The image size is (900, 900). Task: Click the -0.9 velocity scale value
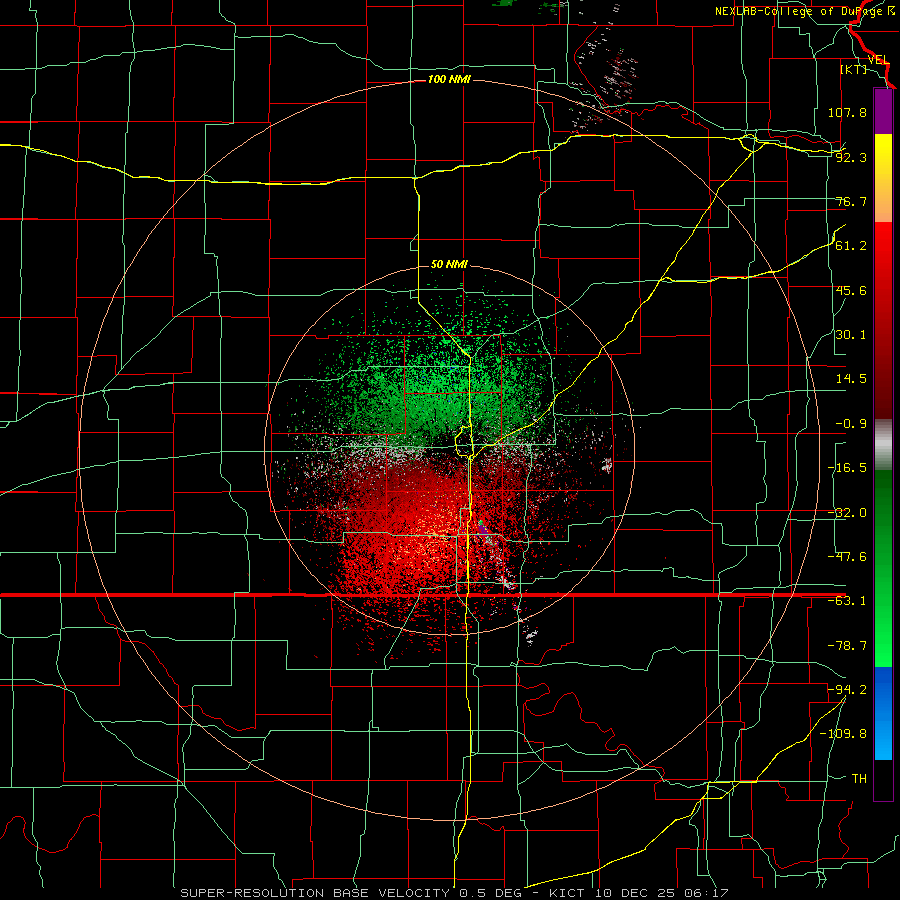851,424
